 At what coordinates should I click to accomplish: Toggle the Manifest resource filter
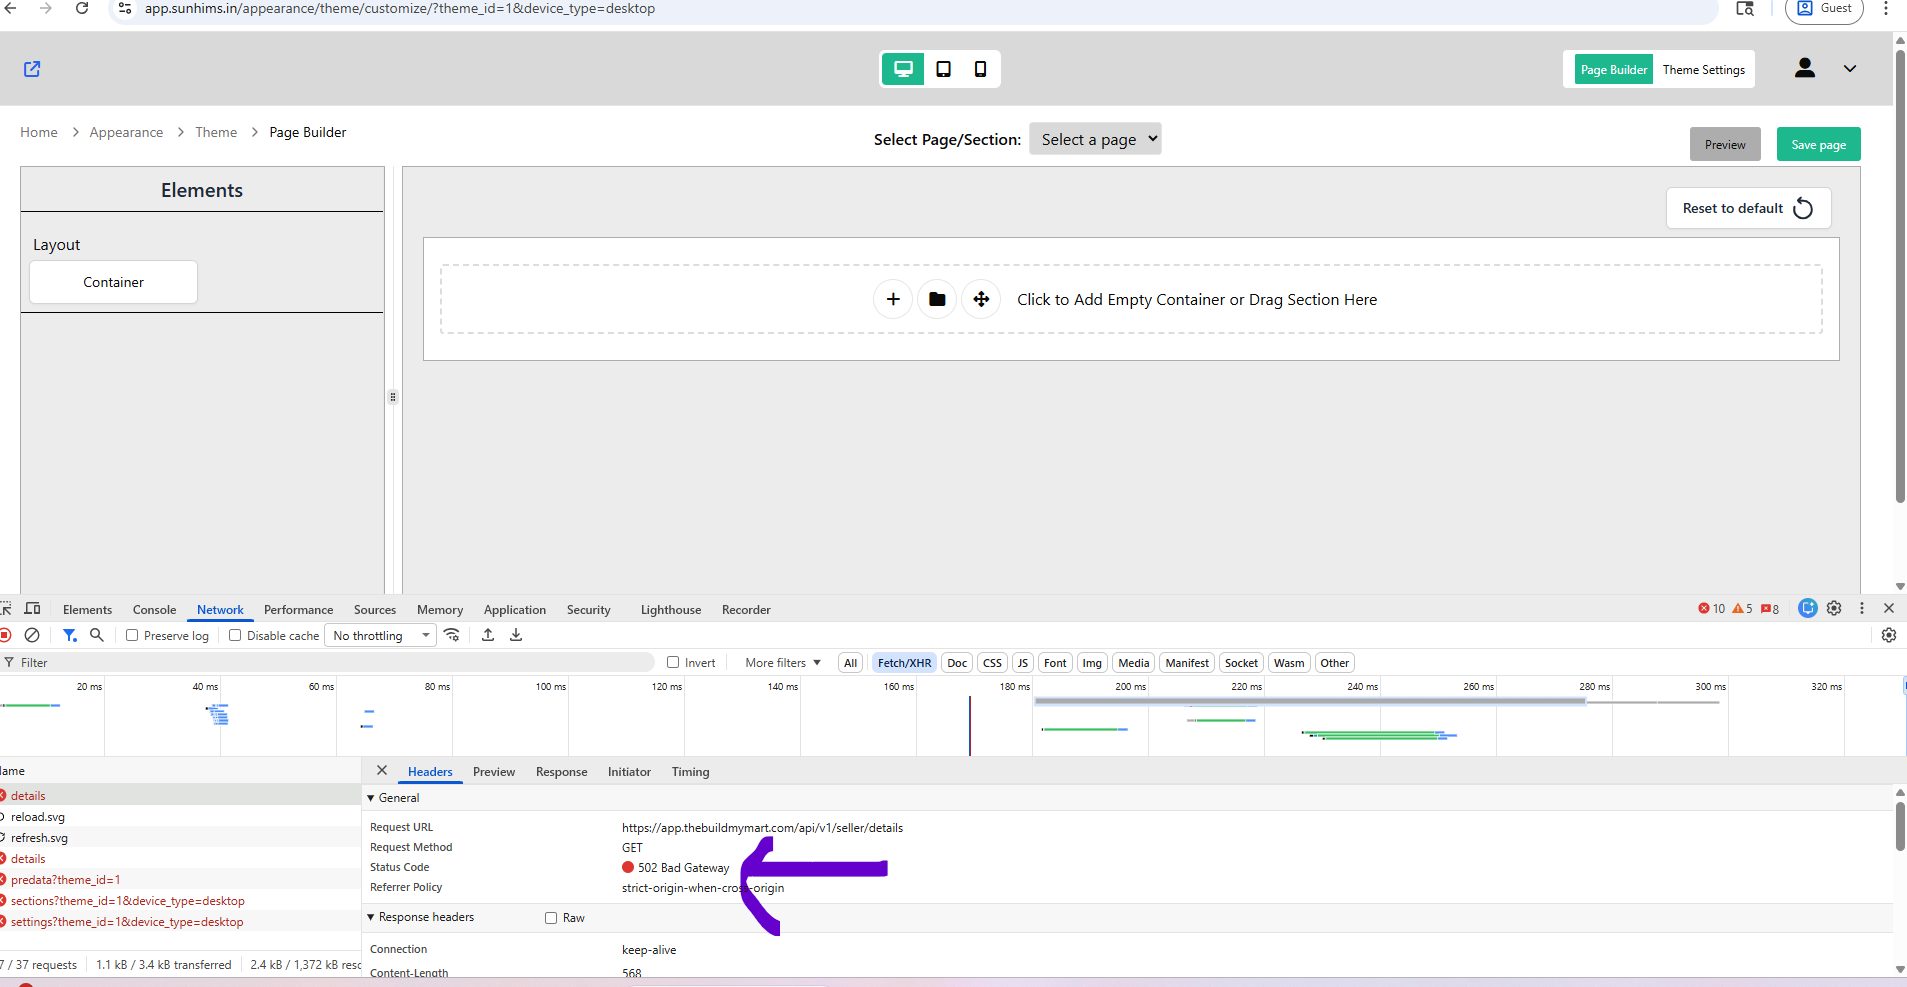click(1187, 663)
